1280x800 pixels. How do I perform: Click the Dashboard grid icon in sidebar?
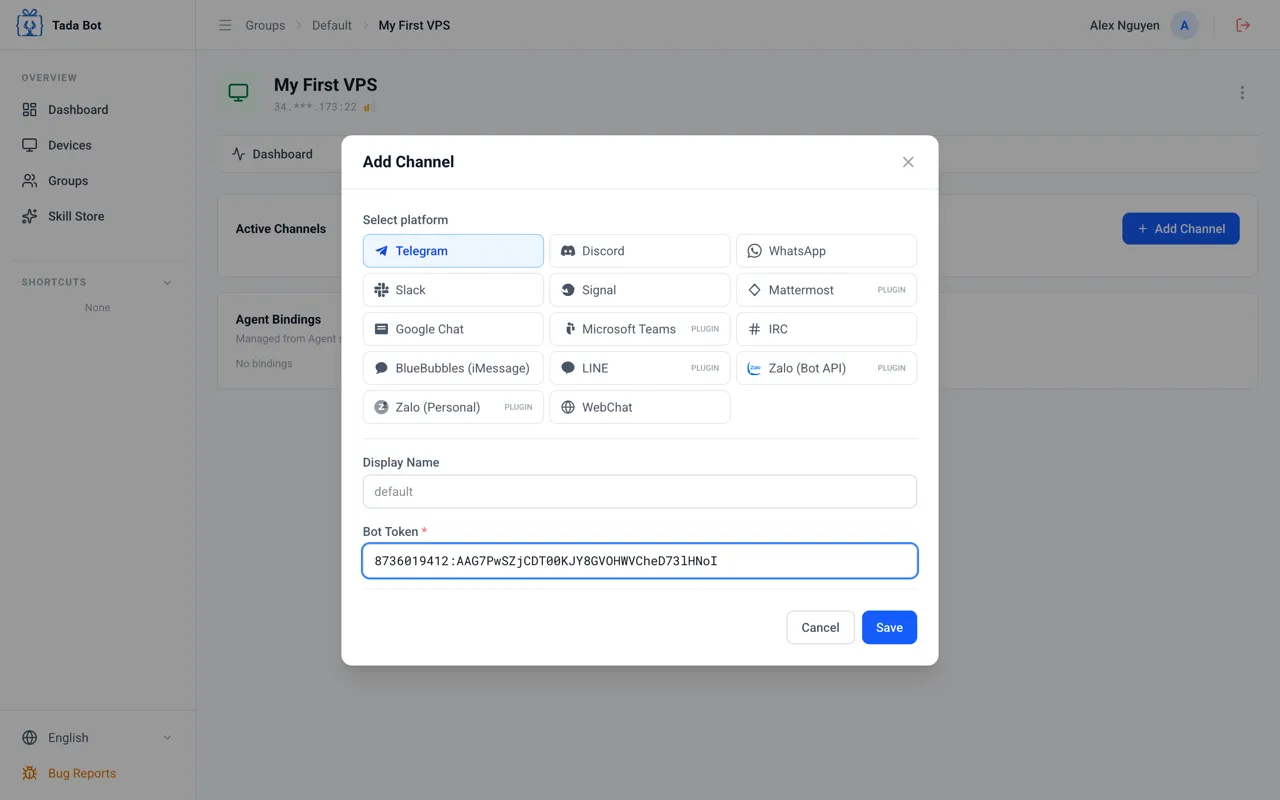coord(30,110)
